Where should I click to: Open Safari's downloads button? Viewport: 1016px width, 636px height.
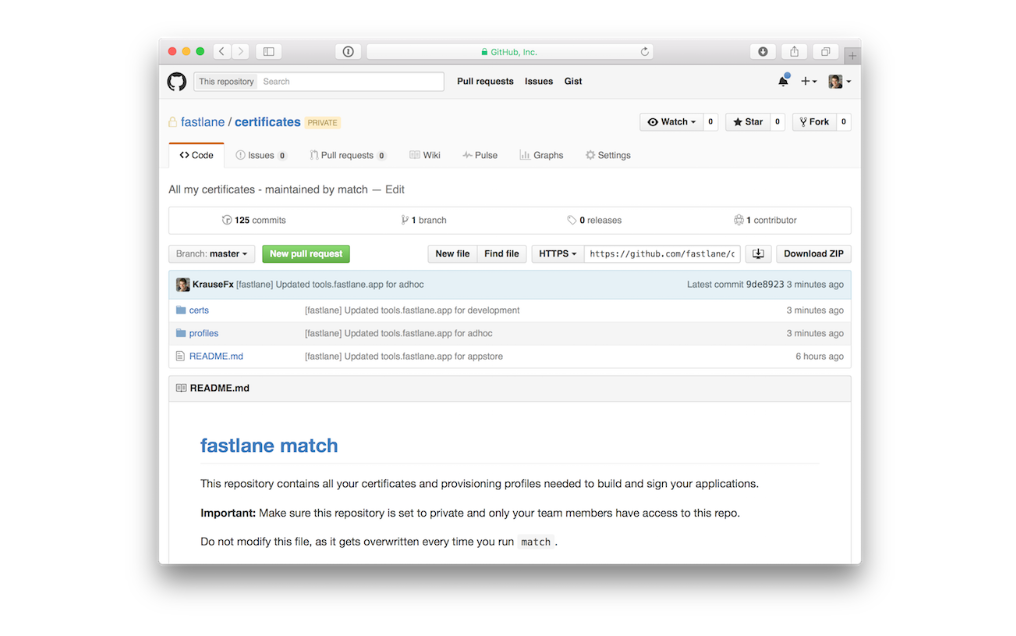[763, 51]
